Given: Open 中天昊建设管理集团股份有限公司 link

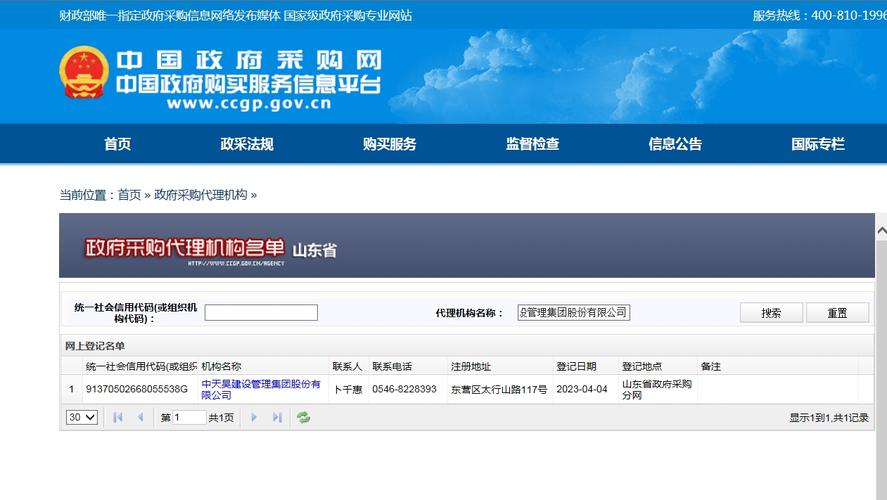Looking at the screenshot, I should click(x=261, y=389).
